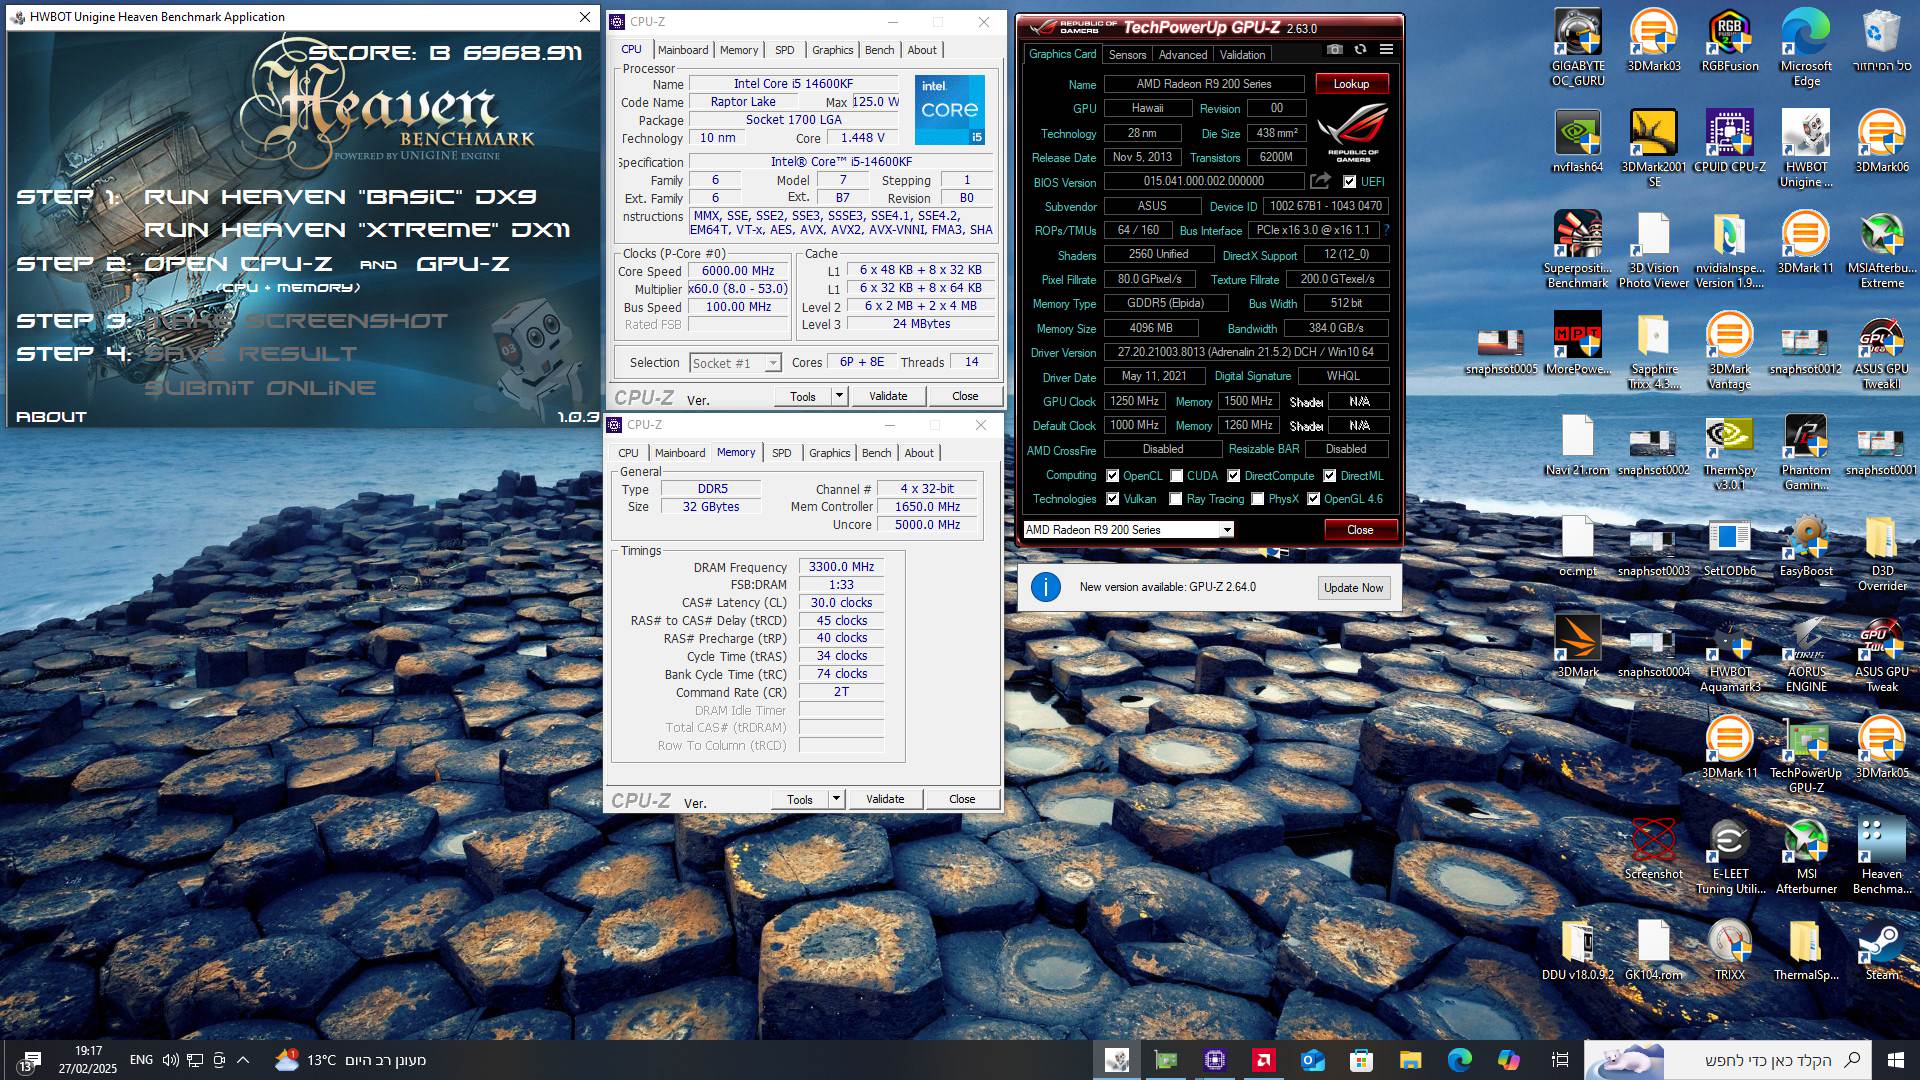Open AORUS ENGINE desktop icon

tap(1806, 653)
